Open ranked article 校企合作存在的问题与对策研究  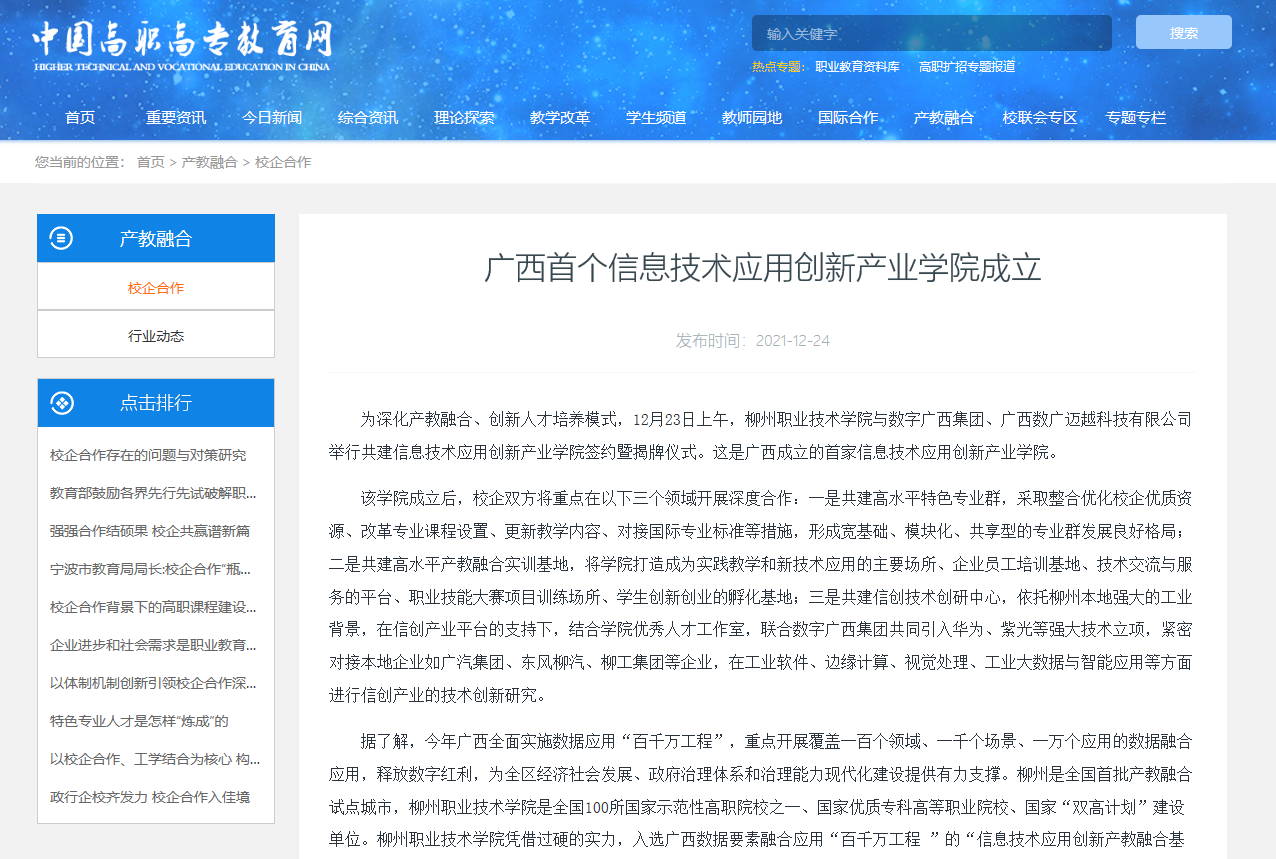pyautogui.click(x=148, y=455)
